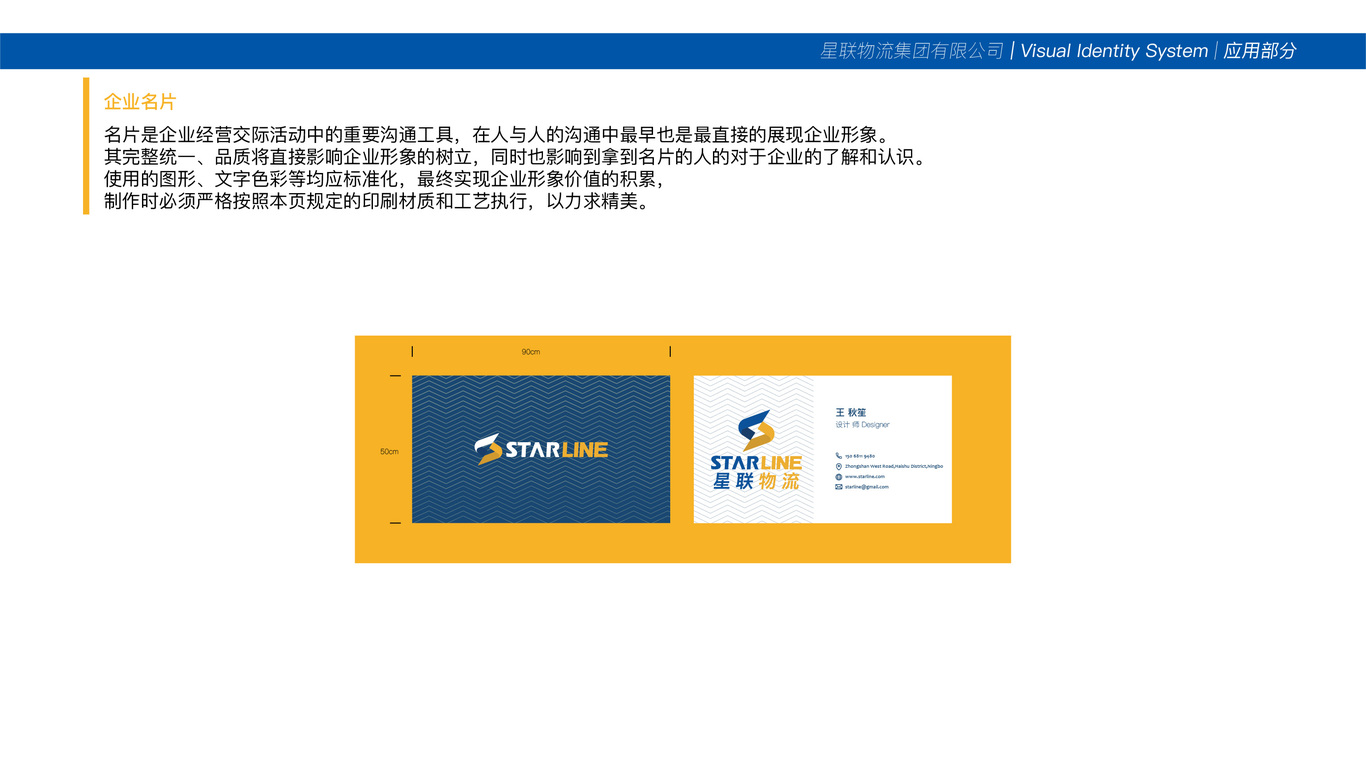The height and width of the screenshot is (768, 1366).
Task: Click the '星联物流' Chinese wordmark on the card
Action: tap(756, 482)
